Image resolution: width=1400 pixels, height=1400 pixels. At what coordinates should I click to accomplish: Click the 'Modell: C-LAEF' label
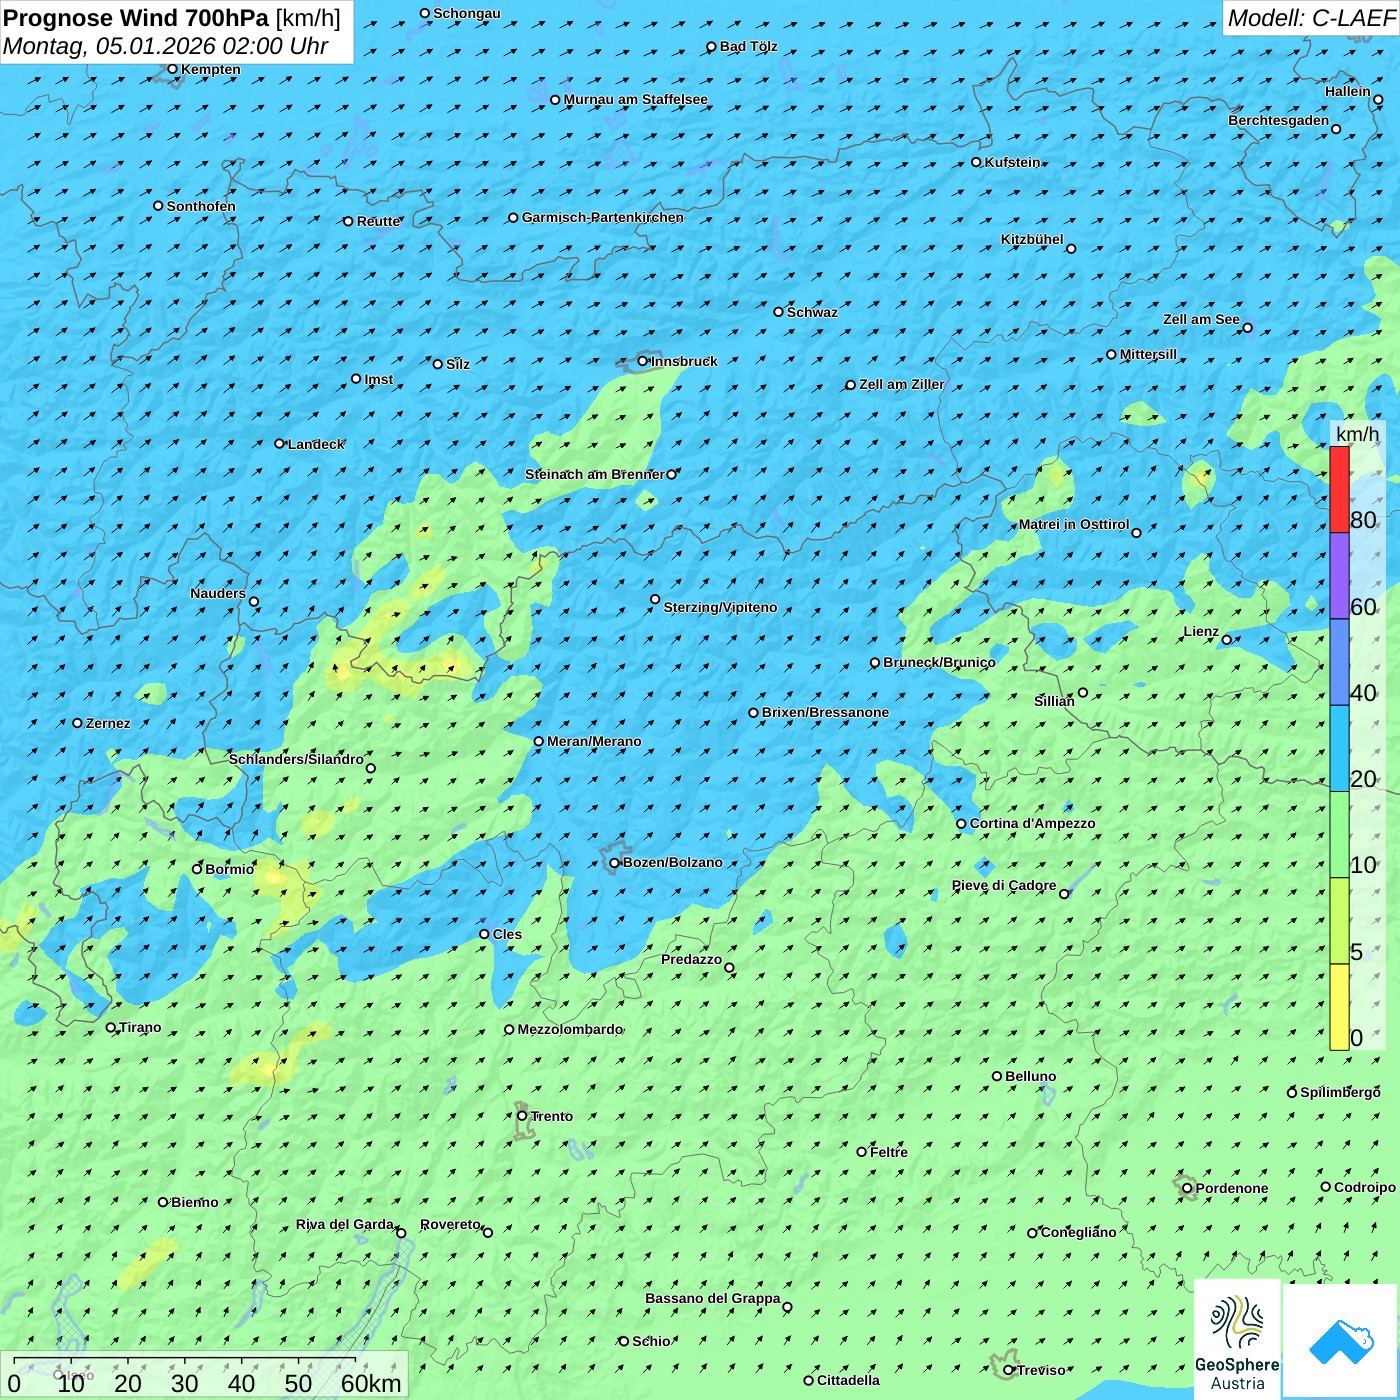click(1311, 18)
